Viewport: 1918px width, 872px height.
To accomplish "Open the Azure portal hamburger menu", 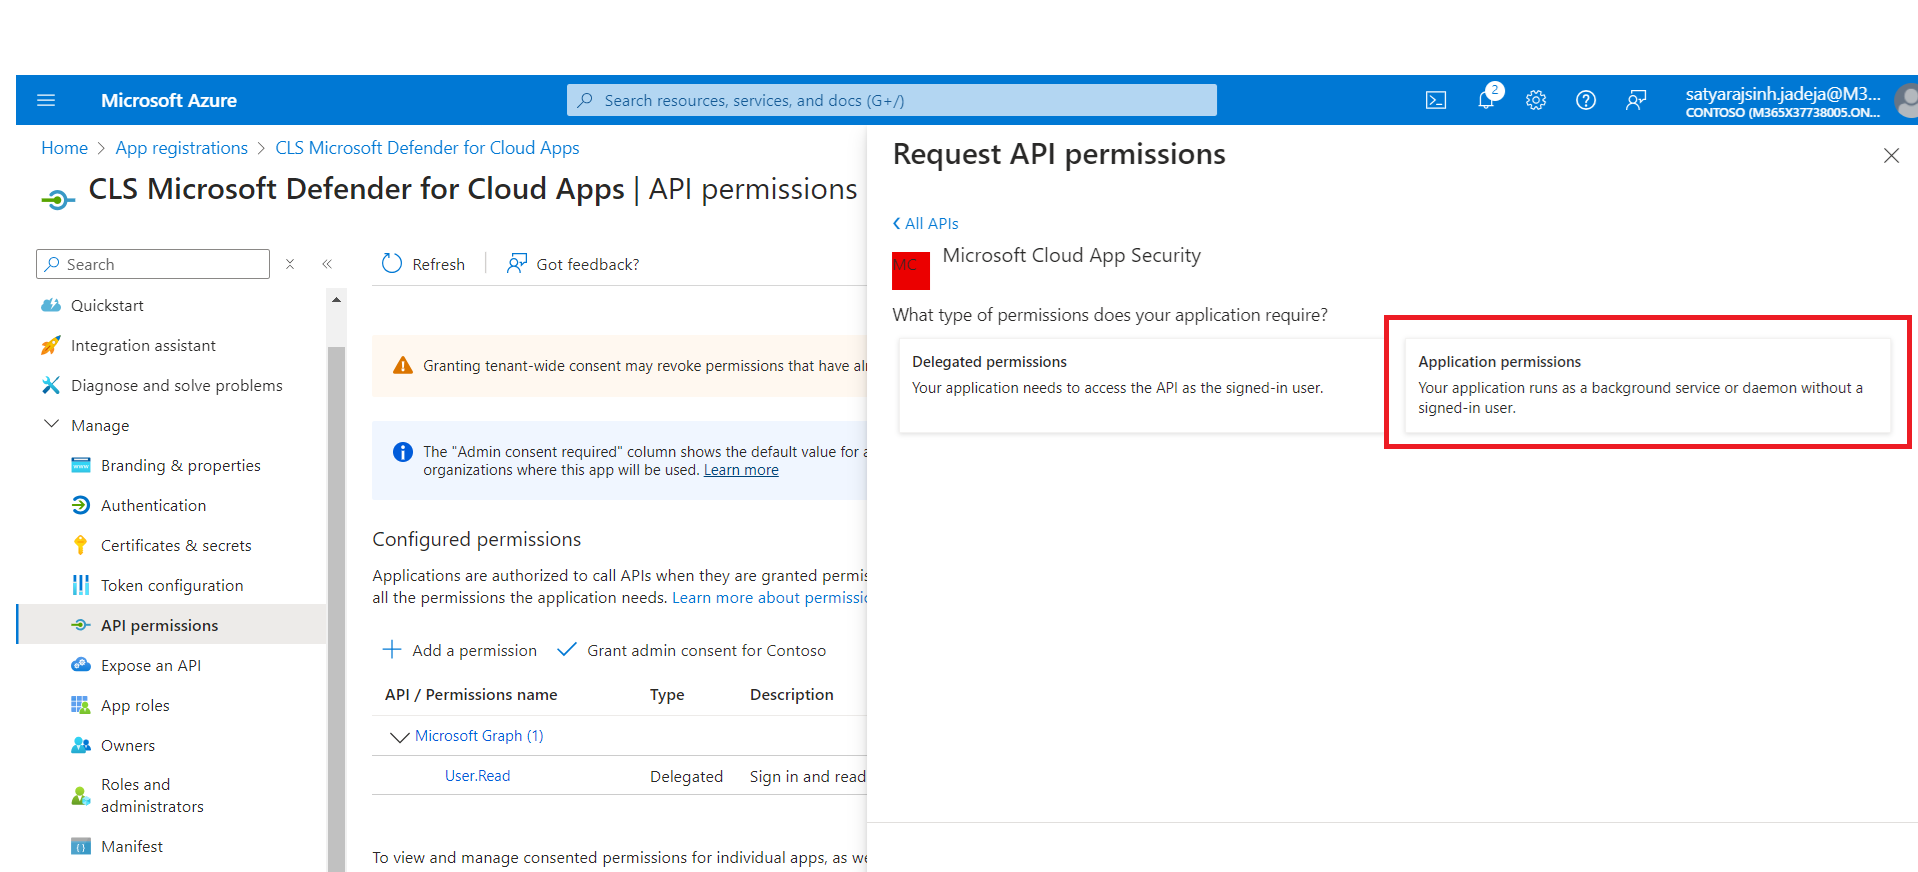I will tap(46, 100).
